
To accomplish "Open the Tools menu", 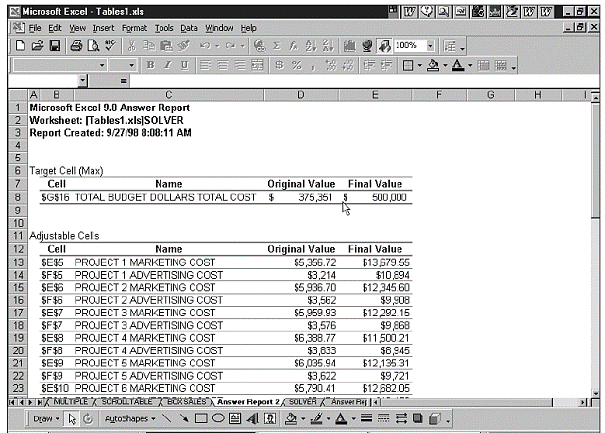I will (x=164, y=28).
